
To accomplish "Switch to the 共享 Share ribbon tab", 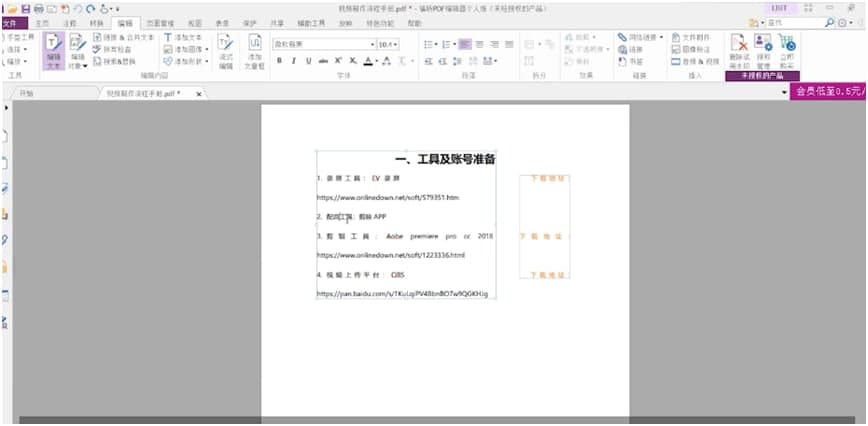I will tap(277, 24).
